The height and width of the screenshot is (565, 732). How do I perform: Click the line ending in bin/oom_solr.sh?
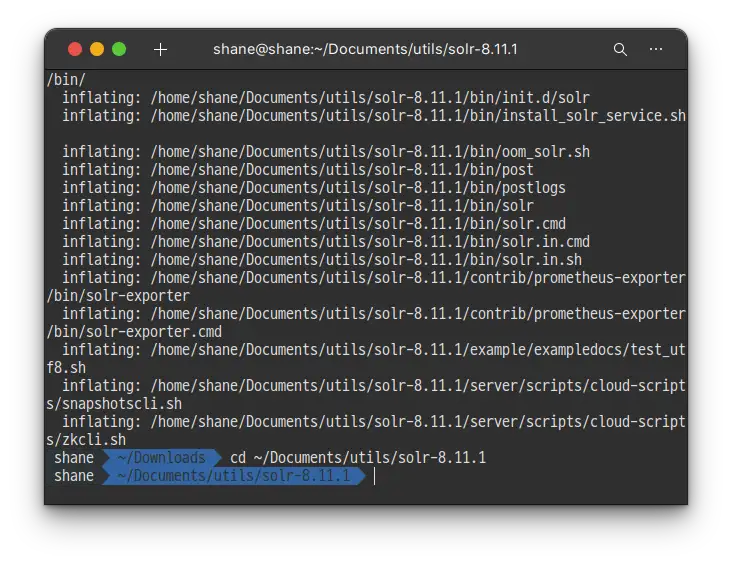coord(326,152)
